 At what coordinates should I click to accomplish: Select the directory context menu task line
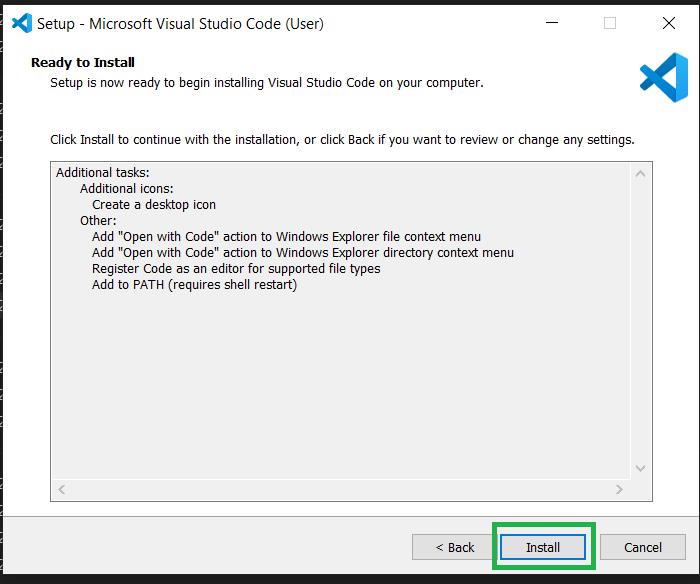click(303, 253)
